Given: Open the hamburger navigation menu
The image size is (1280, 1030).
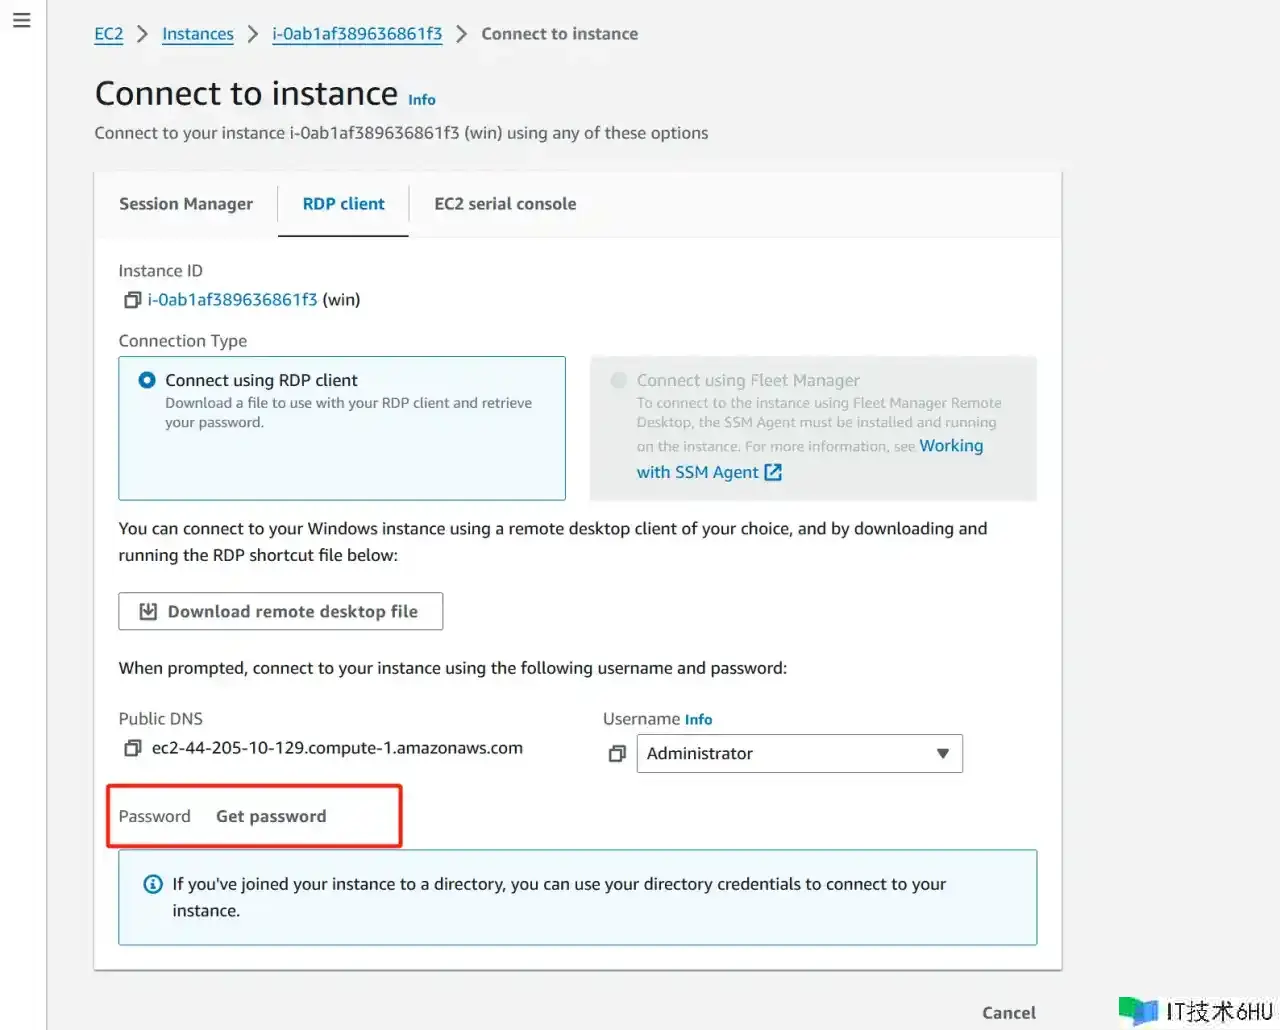Looking at the screenshot, I should [22, 20].
